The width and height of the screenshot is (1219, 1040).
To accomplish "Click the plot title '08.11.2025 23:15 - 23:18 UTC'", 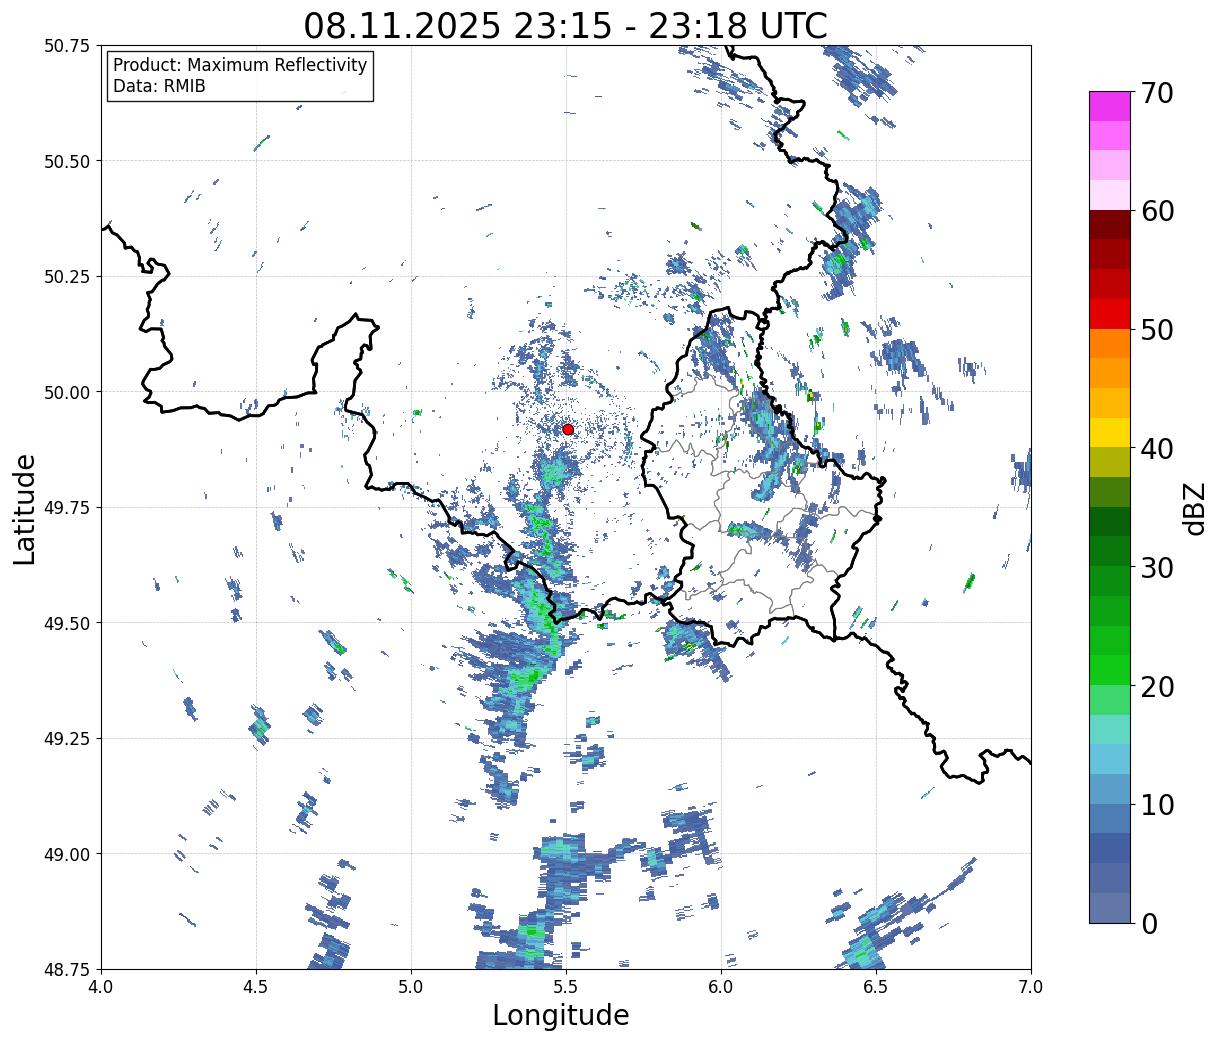I will pyautogui.click(x=565, y=25).
